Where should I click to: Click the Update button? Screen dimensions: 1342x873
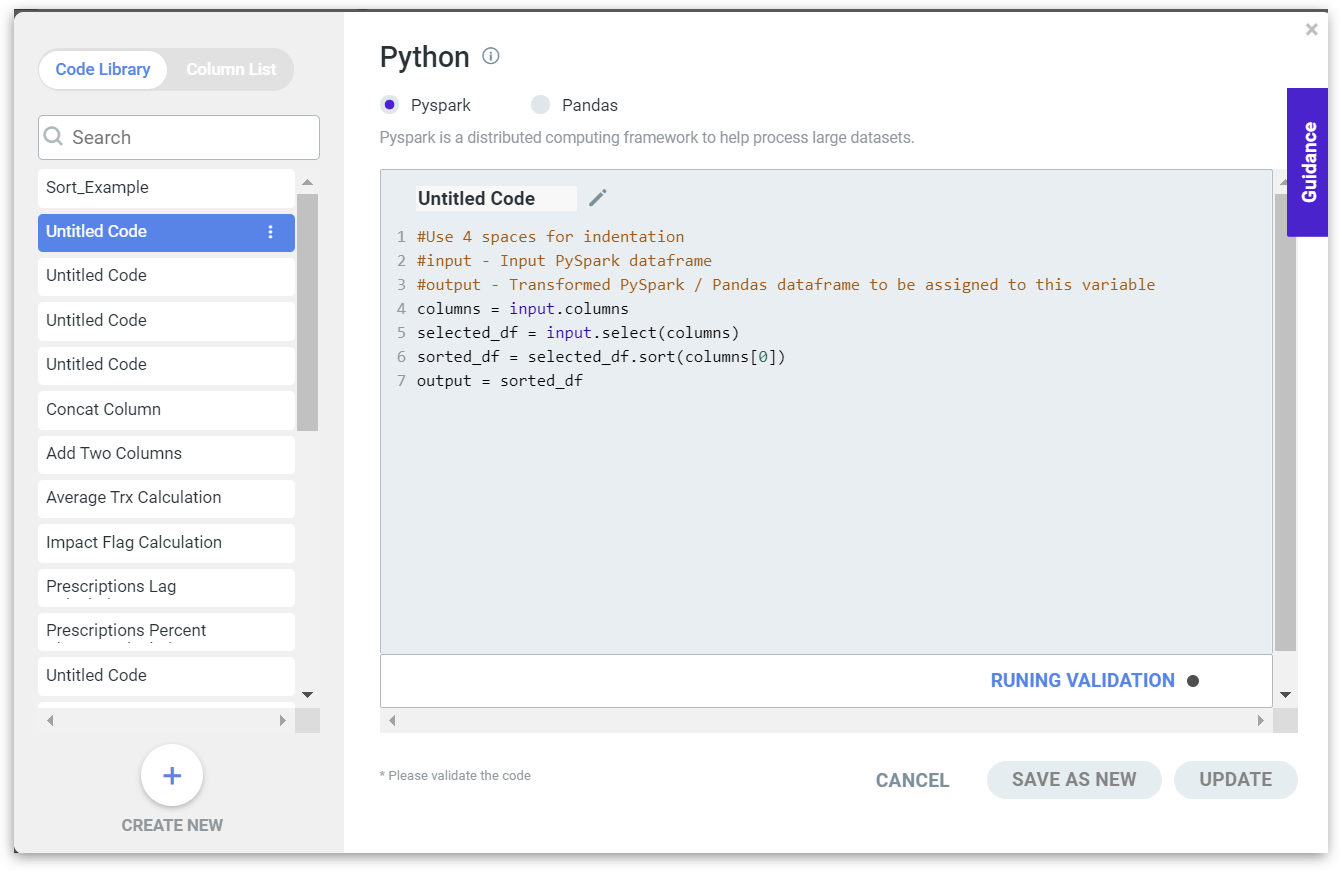[x=1235, y=780]
